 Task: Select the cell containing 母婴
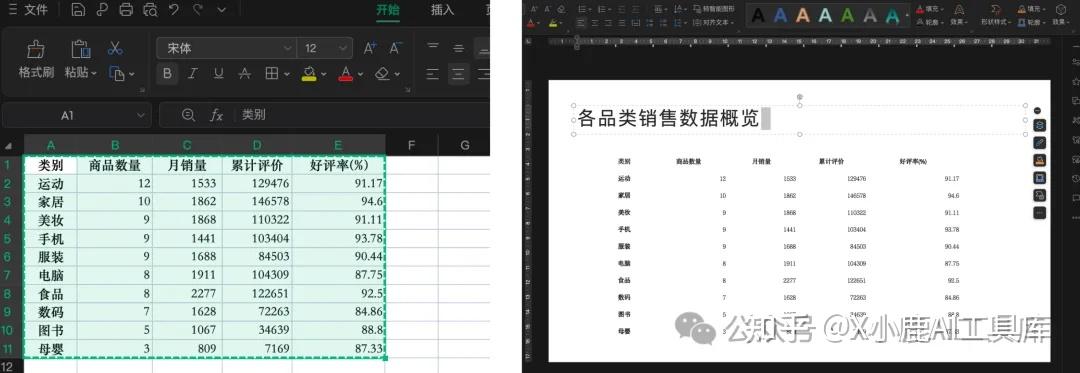click(x=50, y=349)
